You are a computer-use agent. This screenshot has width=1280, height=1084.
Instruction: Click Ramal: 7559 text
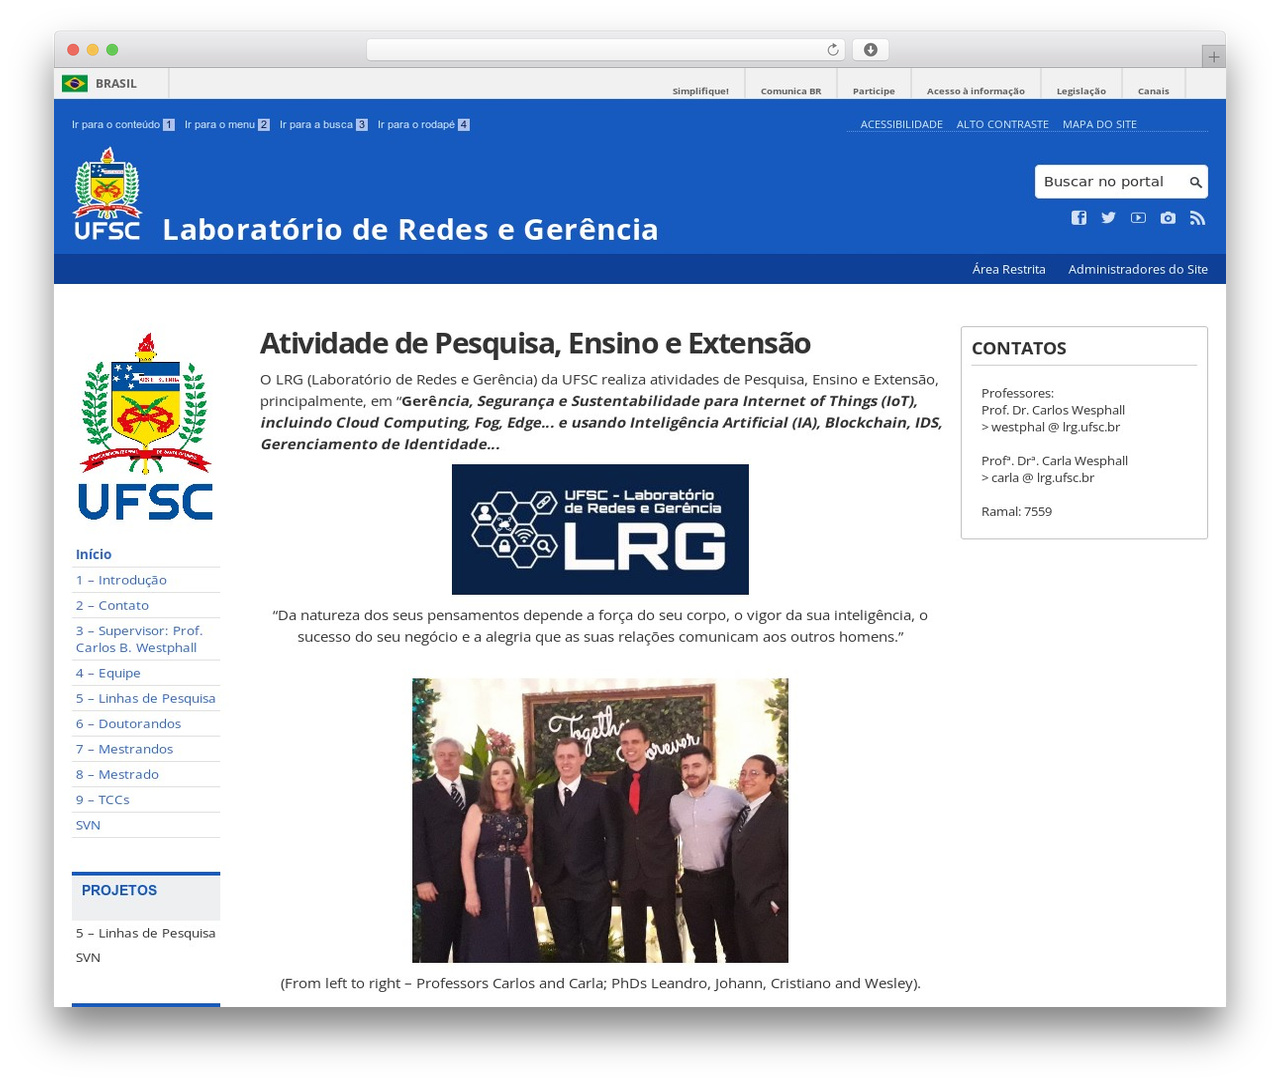1016,511
